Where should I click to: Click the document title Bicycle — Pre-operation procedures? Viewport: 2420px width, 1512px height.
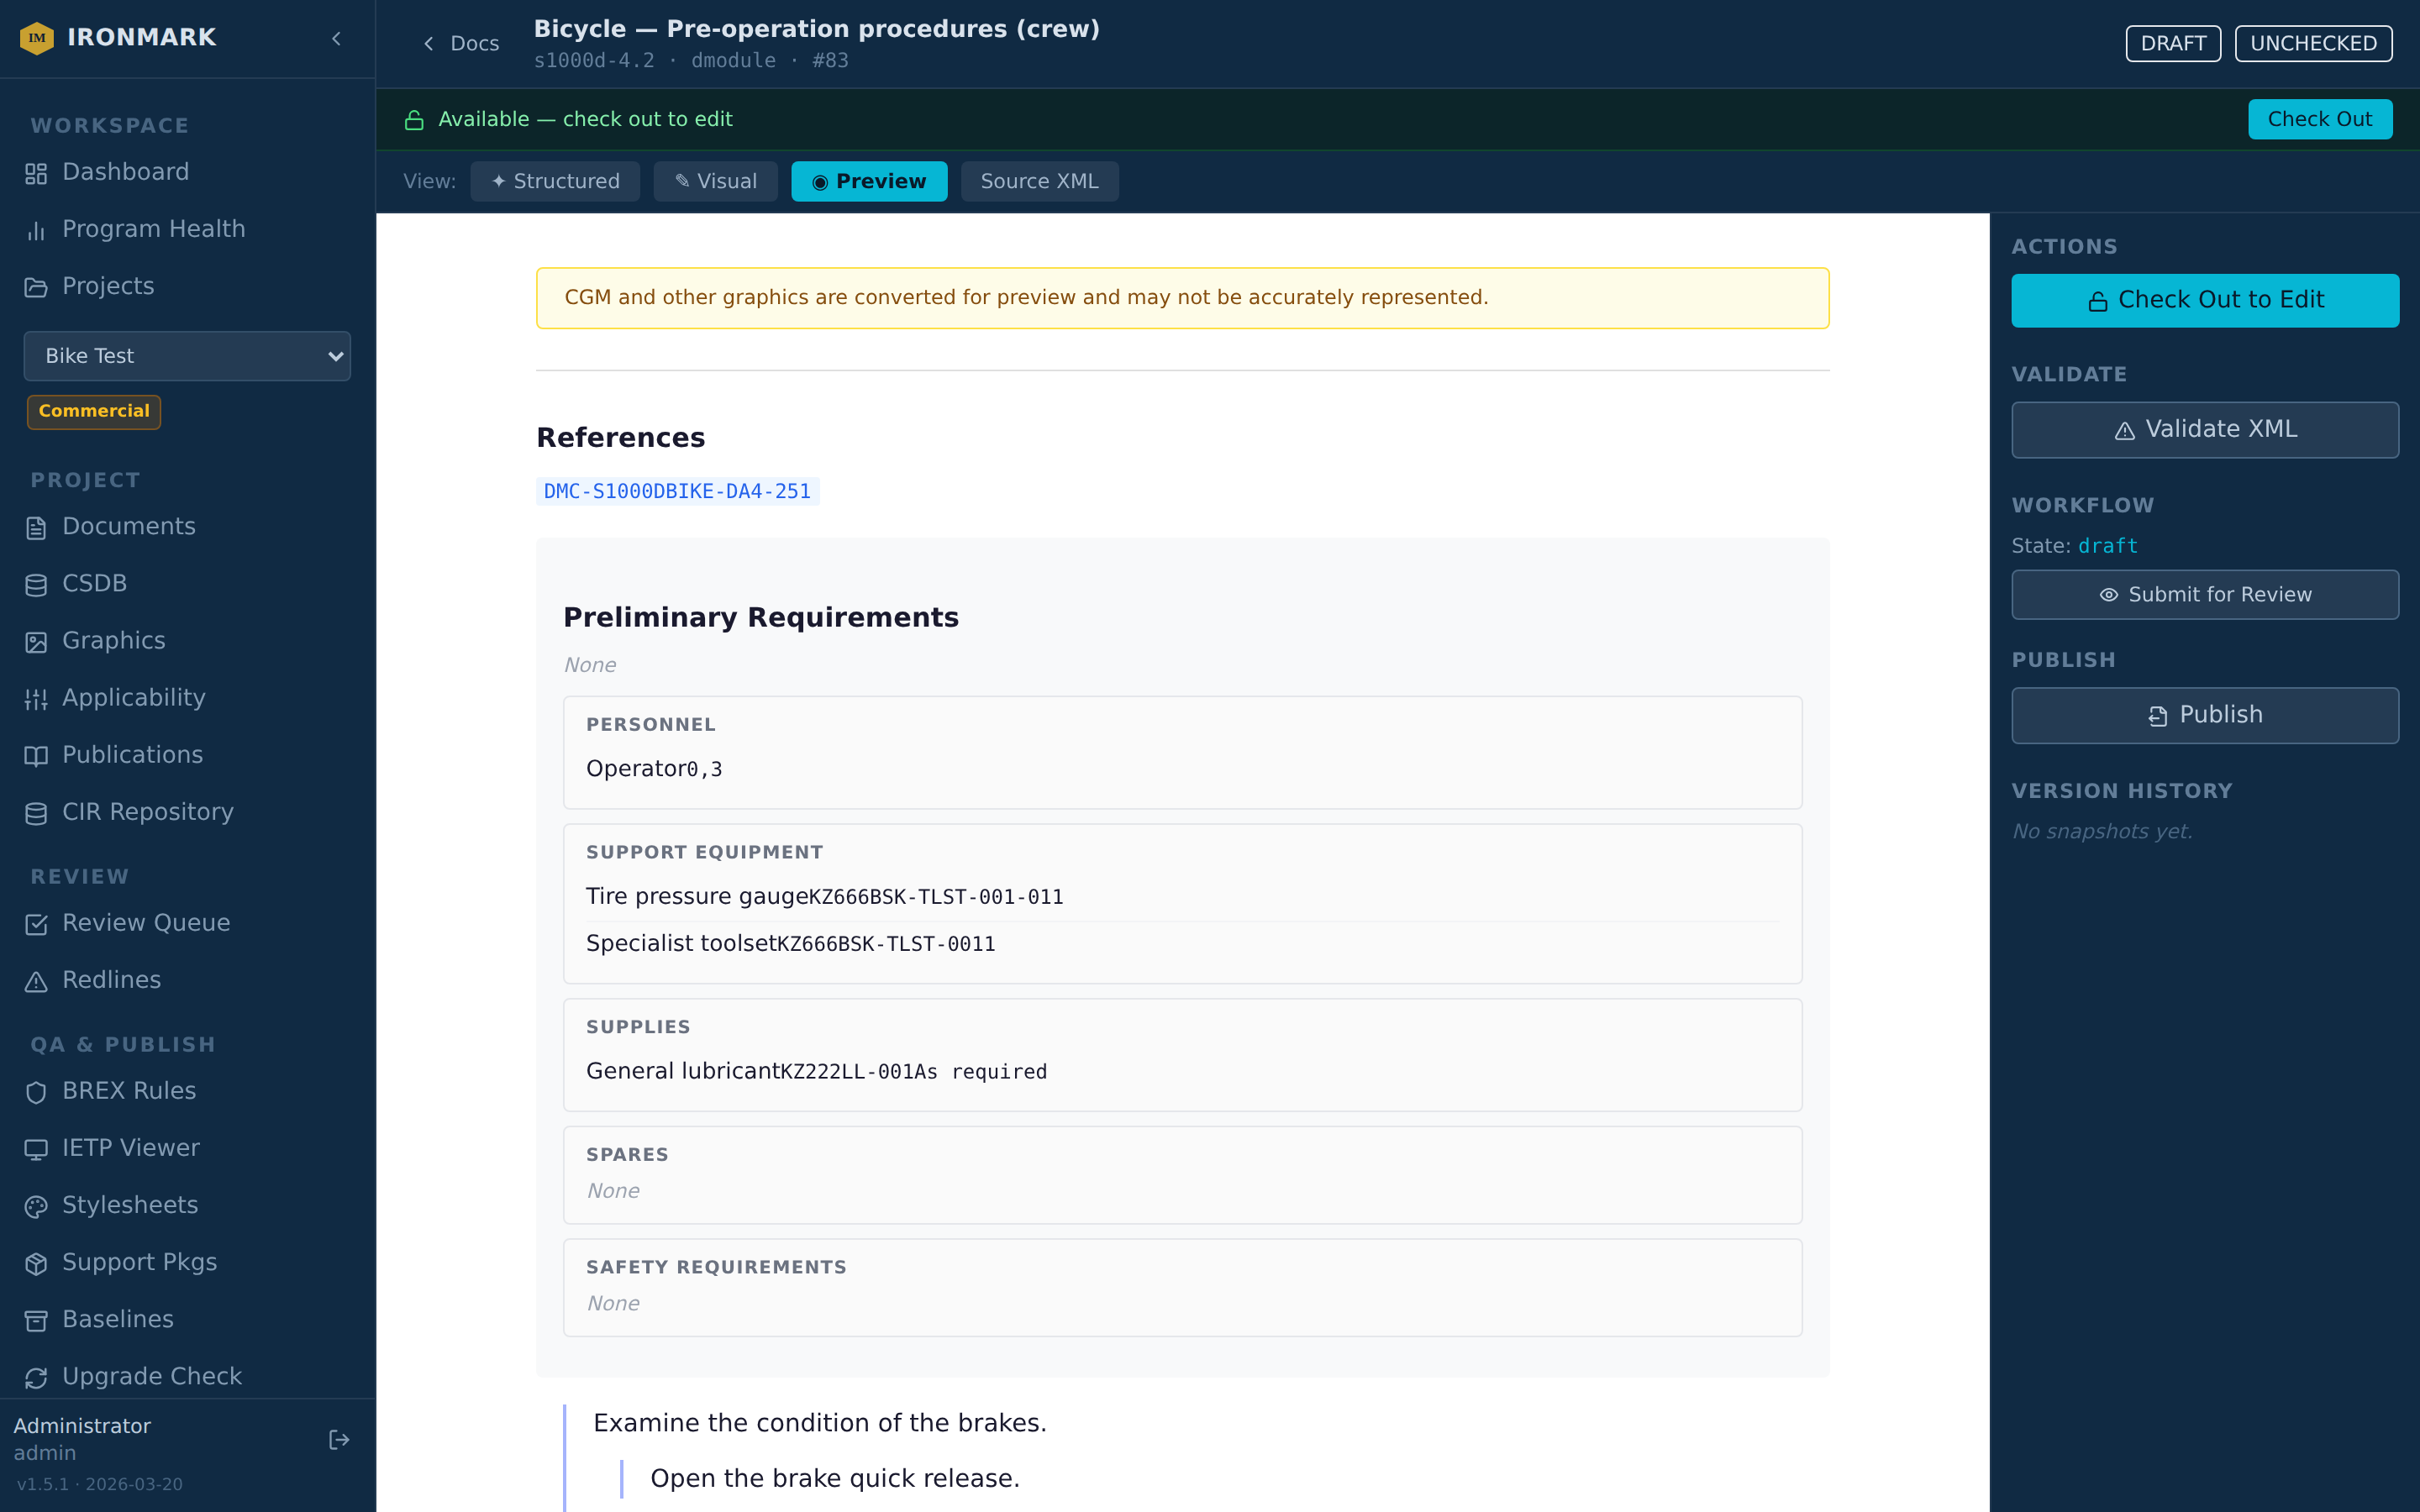click(x=816, y=29)
